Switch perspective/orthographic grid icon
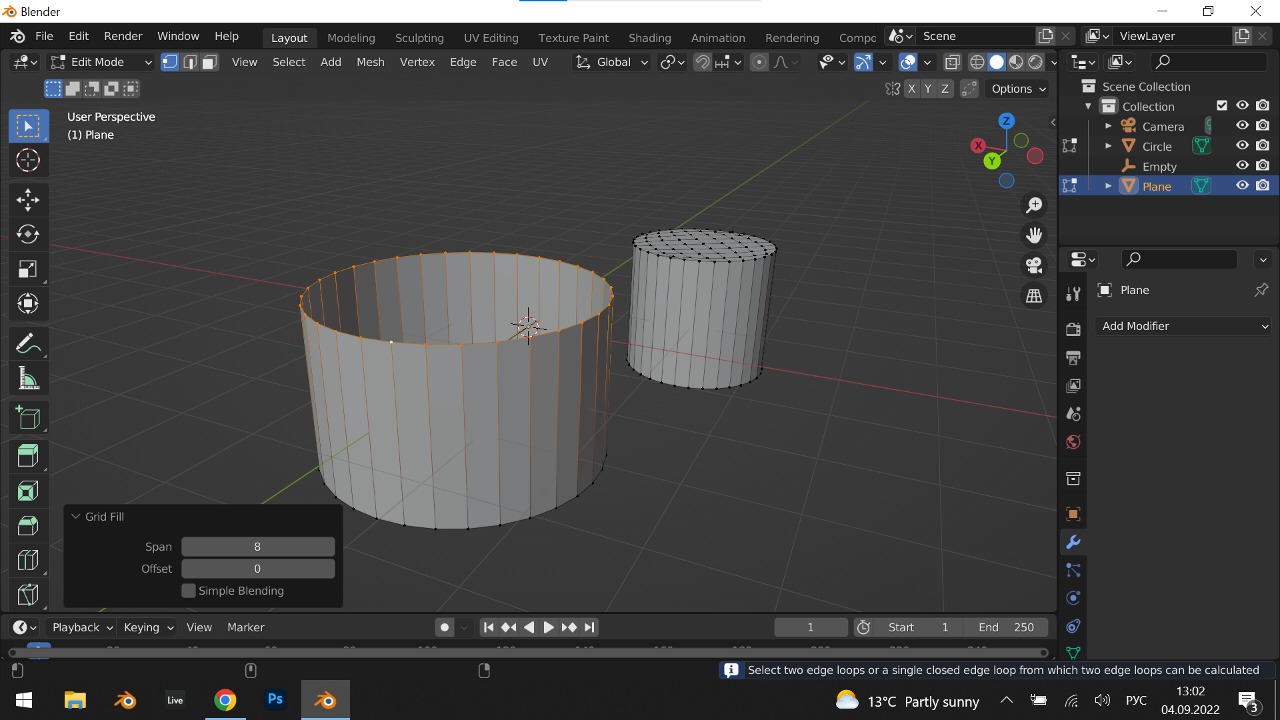 point(1034,296)
